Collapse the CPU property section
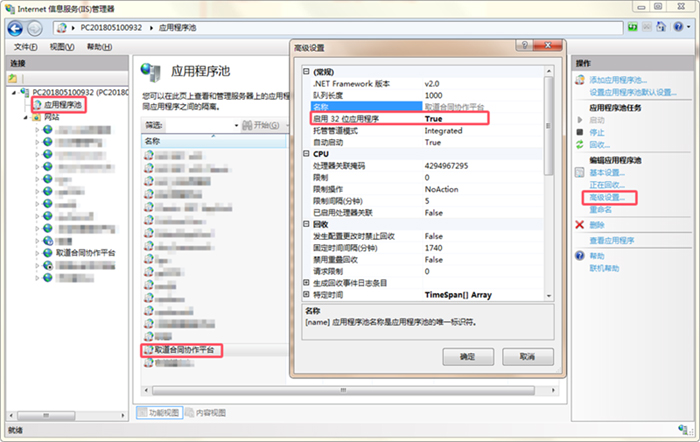Screen dimensions: 700x442 pyautogui.click(x=306, y=154)
